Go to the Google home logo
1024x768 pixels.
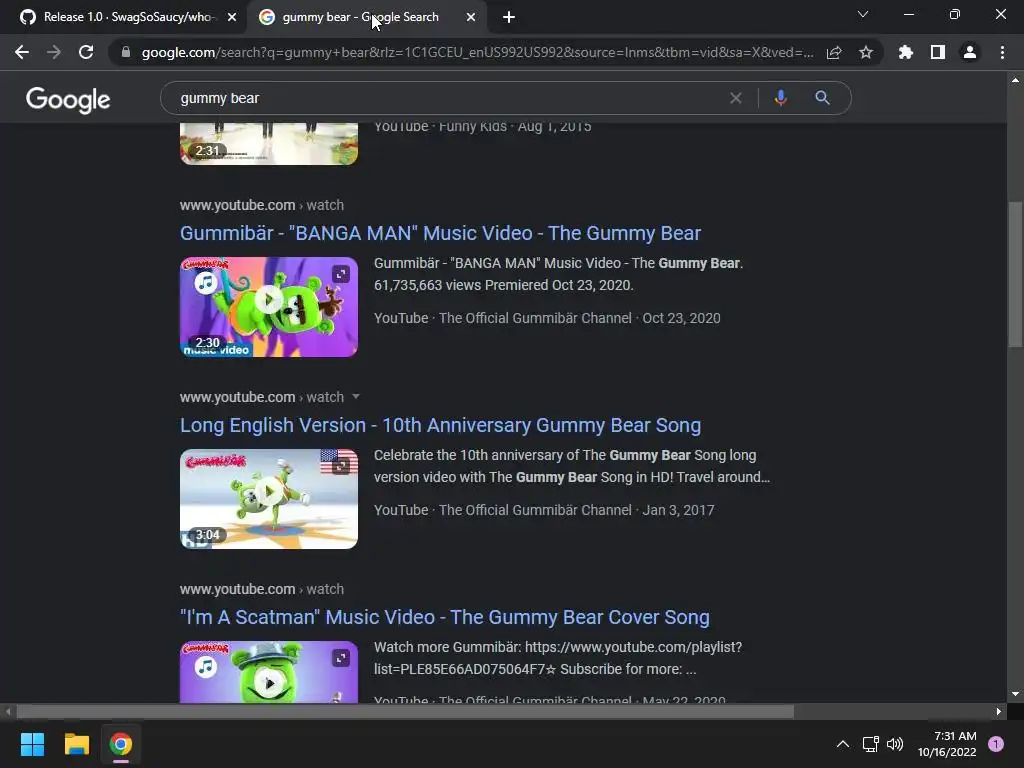coord(68,99)
